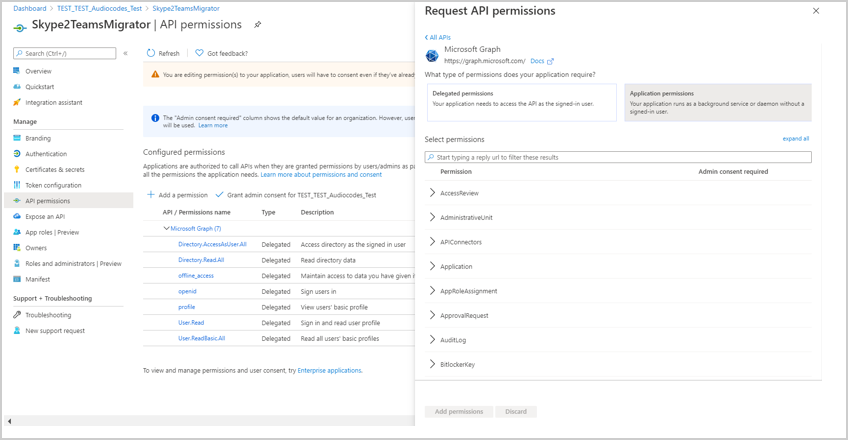
Task: Click the Certificates & secrets key icon
Action: point(17,169)
